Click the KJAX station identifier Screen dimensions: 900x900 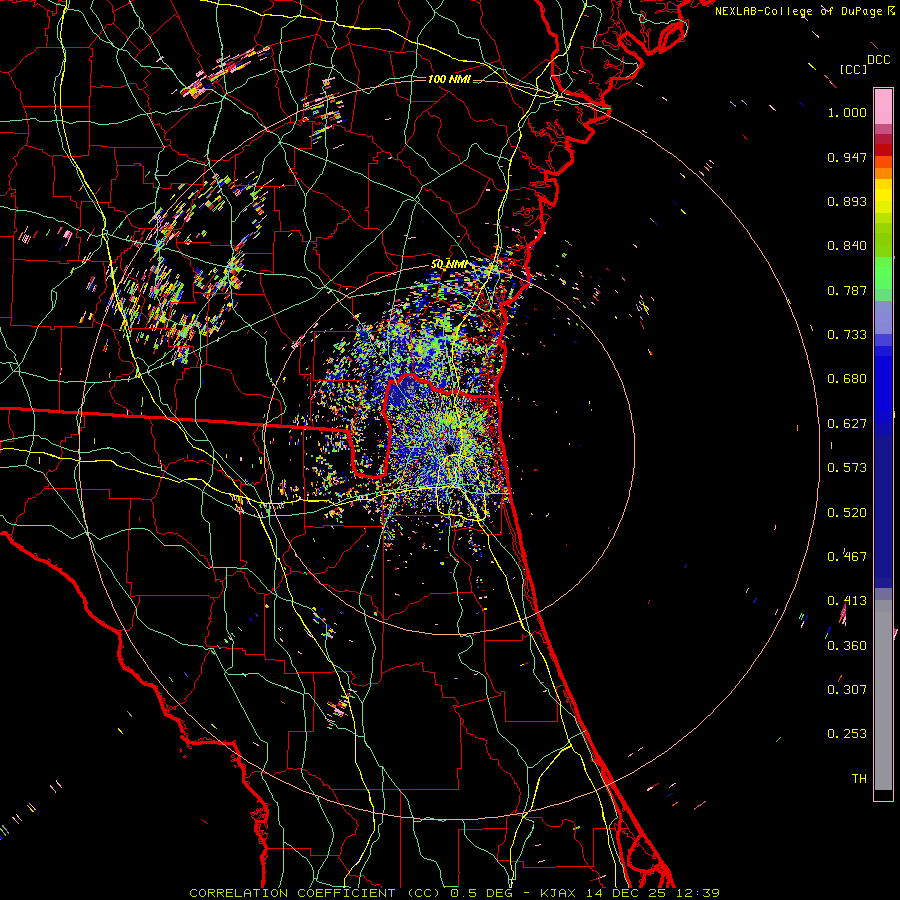[x=558, y=893]
